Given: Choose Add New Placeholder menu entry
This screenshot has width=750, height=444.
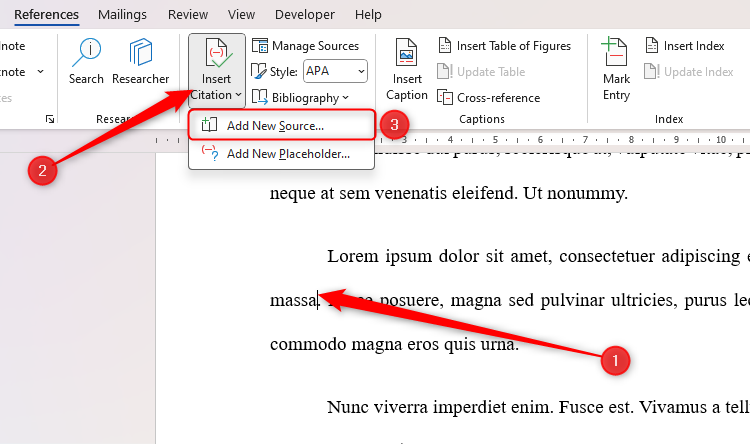Looking at the screenshot, I should [x=281, y=154].
